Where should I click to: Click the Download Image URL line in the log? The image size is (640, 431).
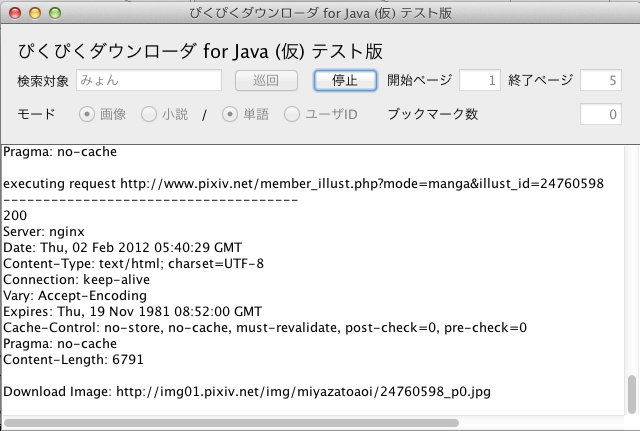pos(247,391)
